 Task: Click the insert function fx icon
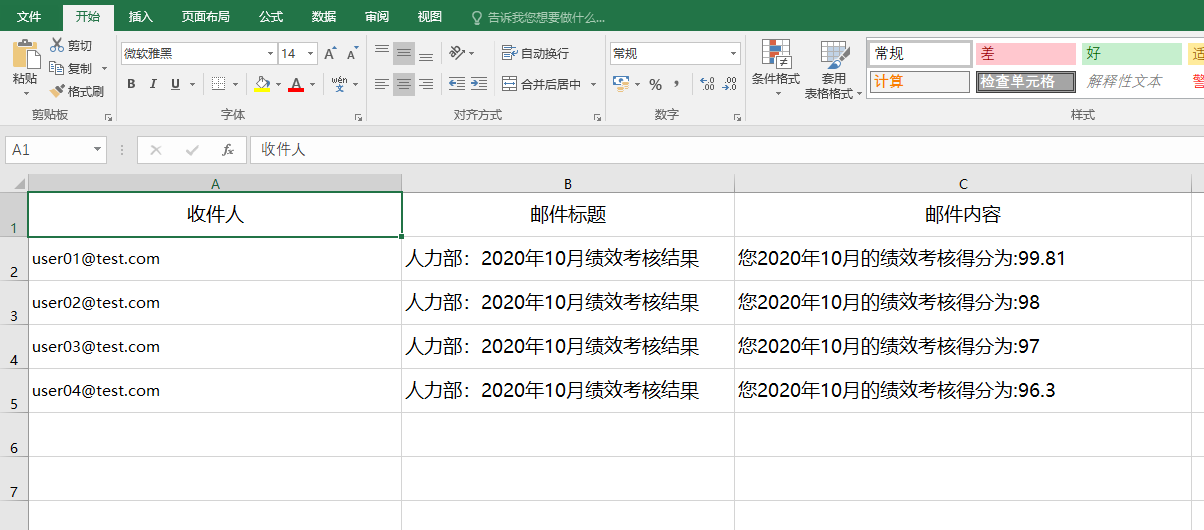[228, 150]
